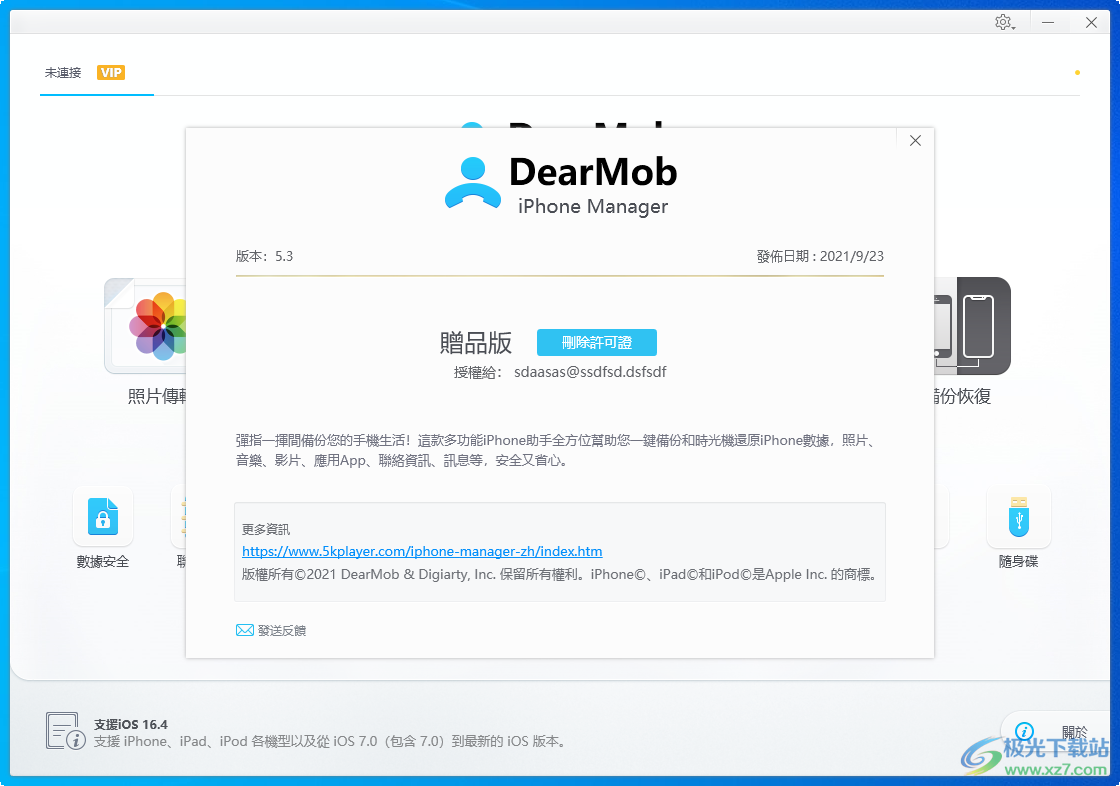This screenshot has width=1120, height=786.
Task: Click the iOS support info icon
Action: (x=66, y=730)
